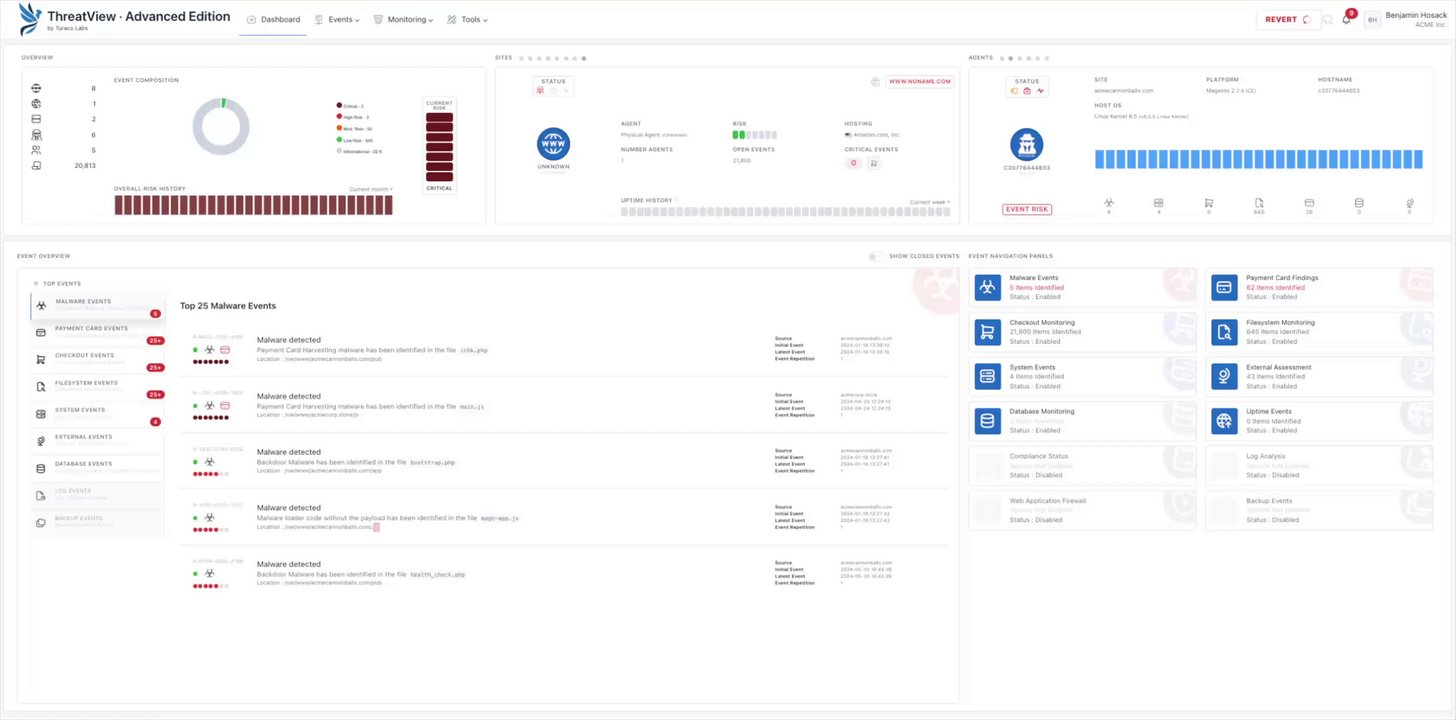Click the agent spy avatar icon

pyautogui.click(x=1027, y=144)
